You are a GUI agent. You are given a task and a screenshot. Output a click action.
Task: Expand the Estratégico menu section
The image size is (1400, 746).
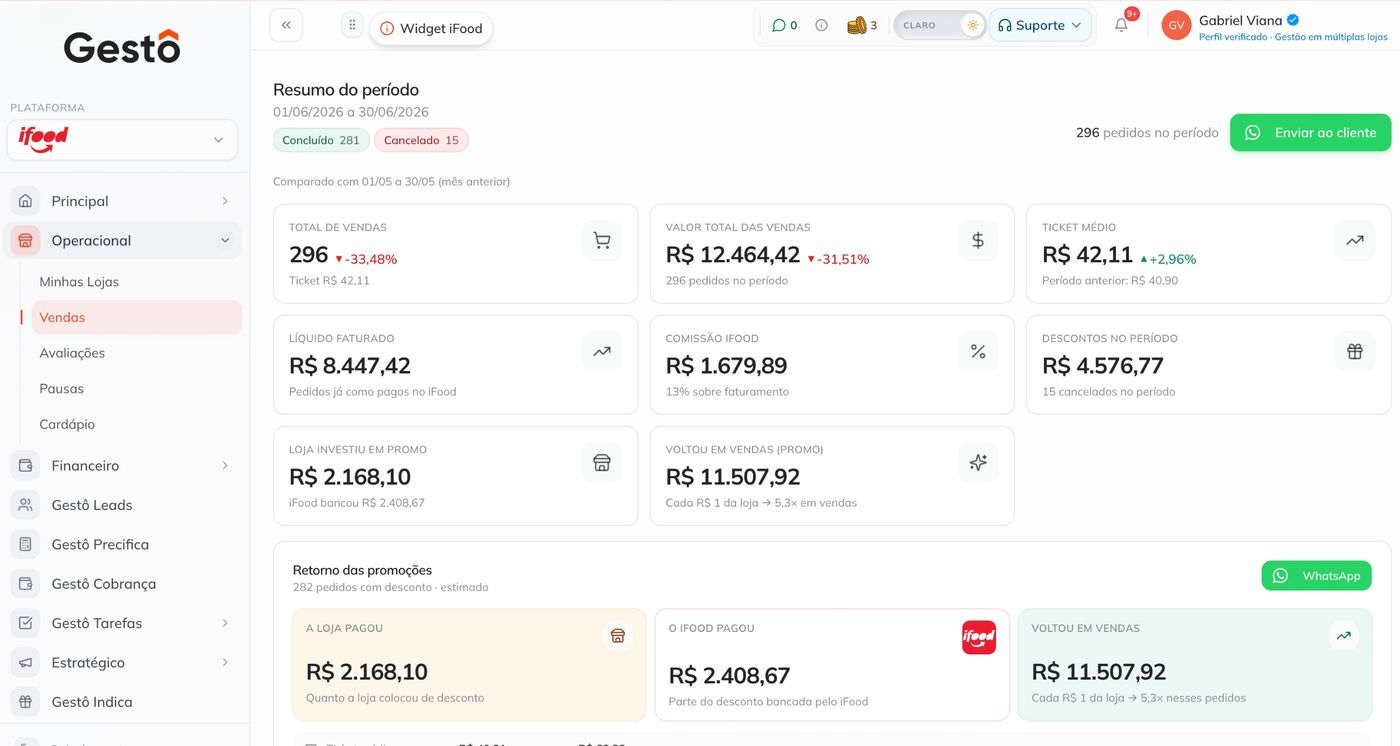[x=122, y=662]
